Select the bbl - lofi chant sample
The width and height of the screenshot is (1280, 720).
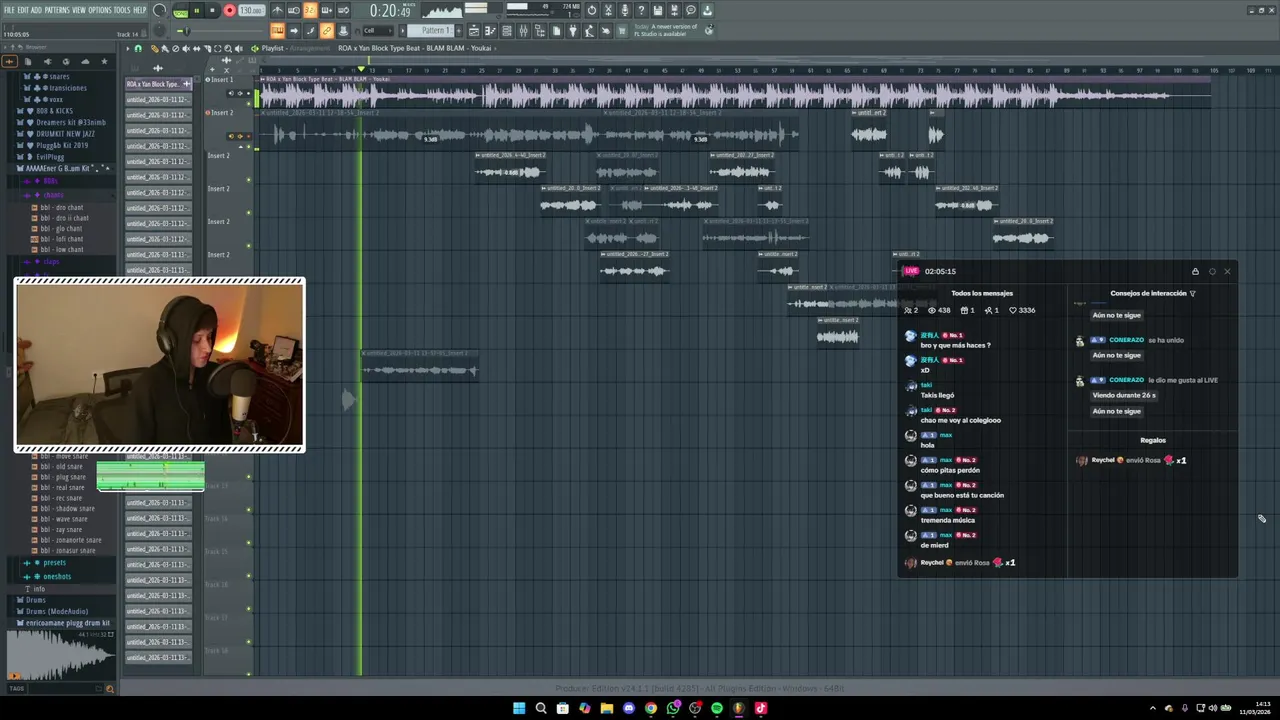click(62, 239)
